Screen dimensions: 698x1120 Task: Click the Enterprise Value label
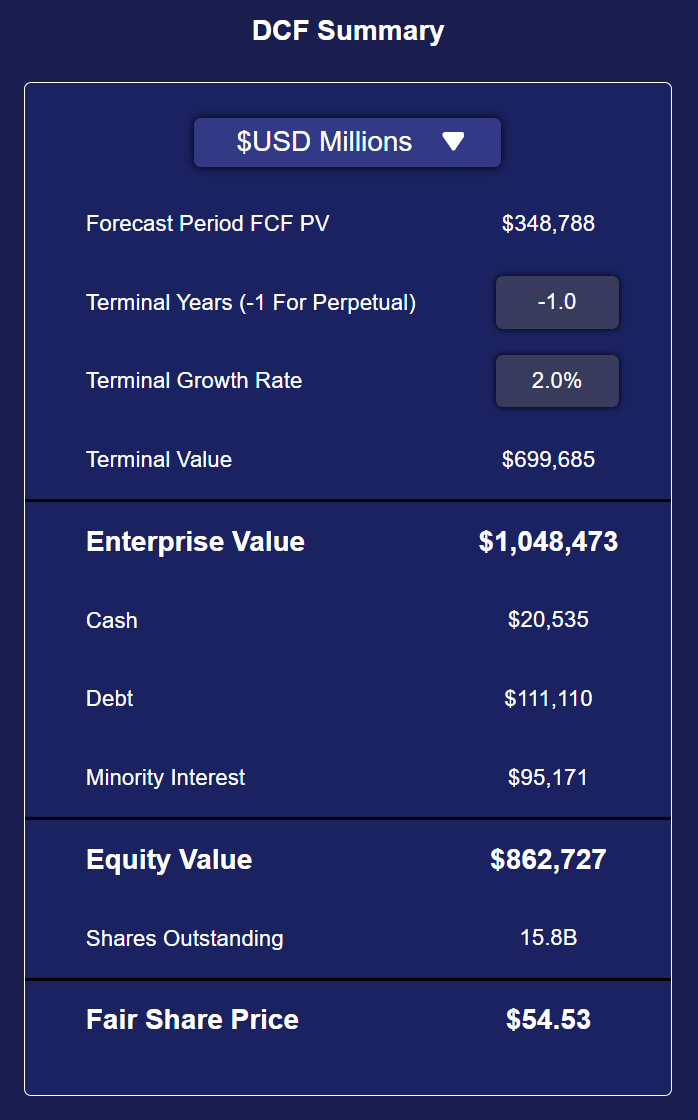pos(195,541)
